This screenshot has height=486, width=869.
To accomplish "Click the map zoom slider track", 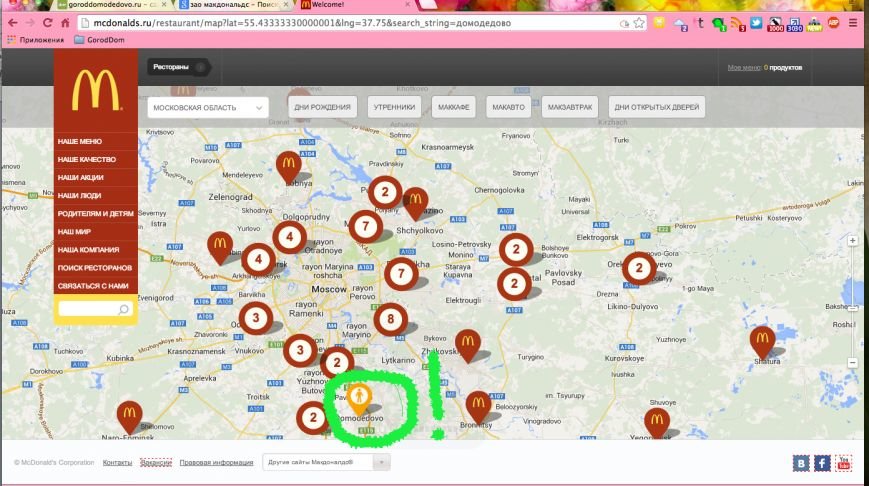I will point(852,302).
